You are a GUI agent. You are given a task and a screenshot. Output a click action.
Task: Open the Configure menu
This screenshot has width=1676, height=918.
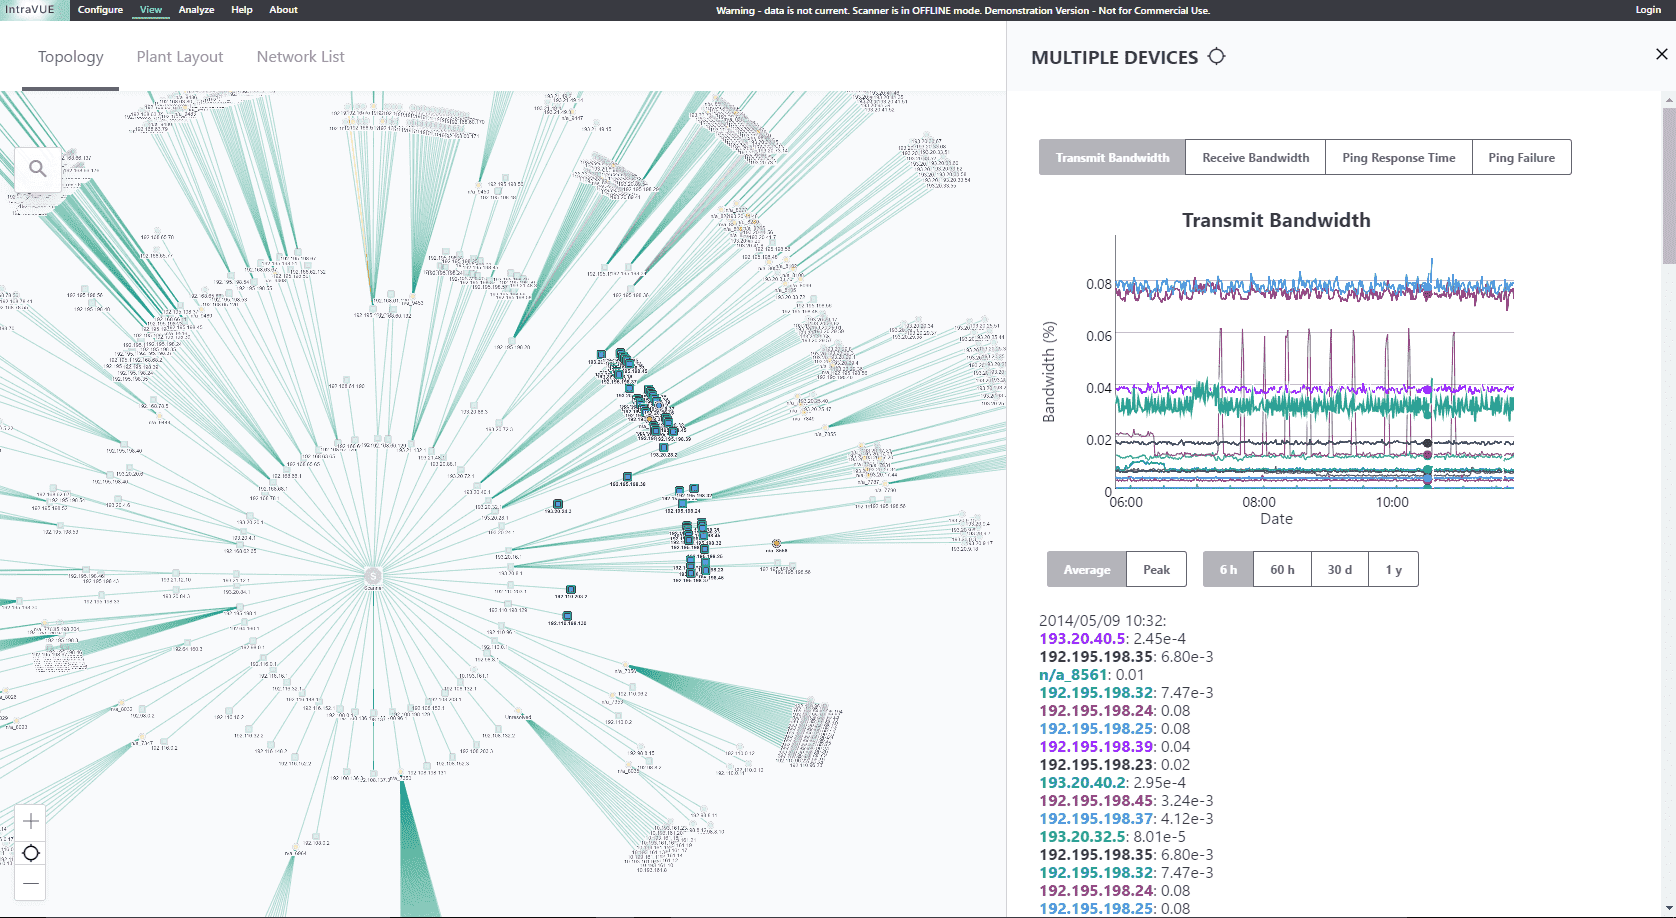point(100,10)
